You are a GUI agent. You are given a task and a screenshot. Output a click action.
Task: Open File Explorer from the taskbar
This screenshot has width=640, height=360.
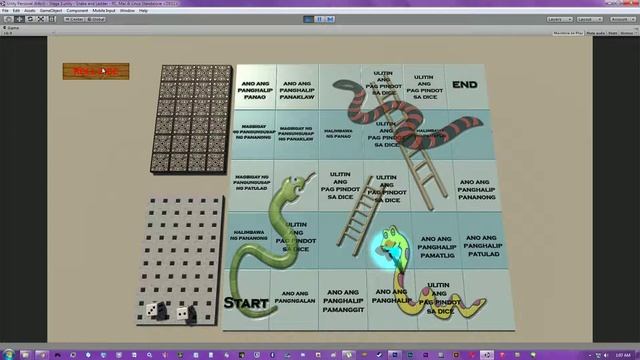click(x=25, y=355)
